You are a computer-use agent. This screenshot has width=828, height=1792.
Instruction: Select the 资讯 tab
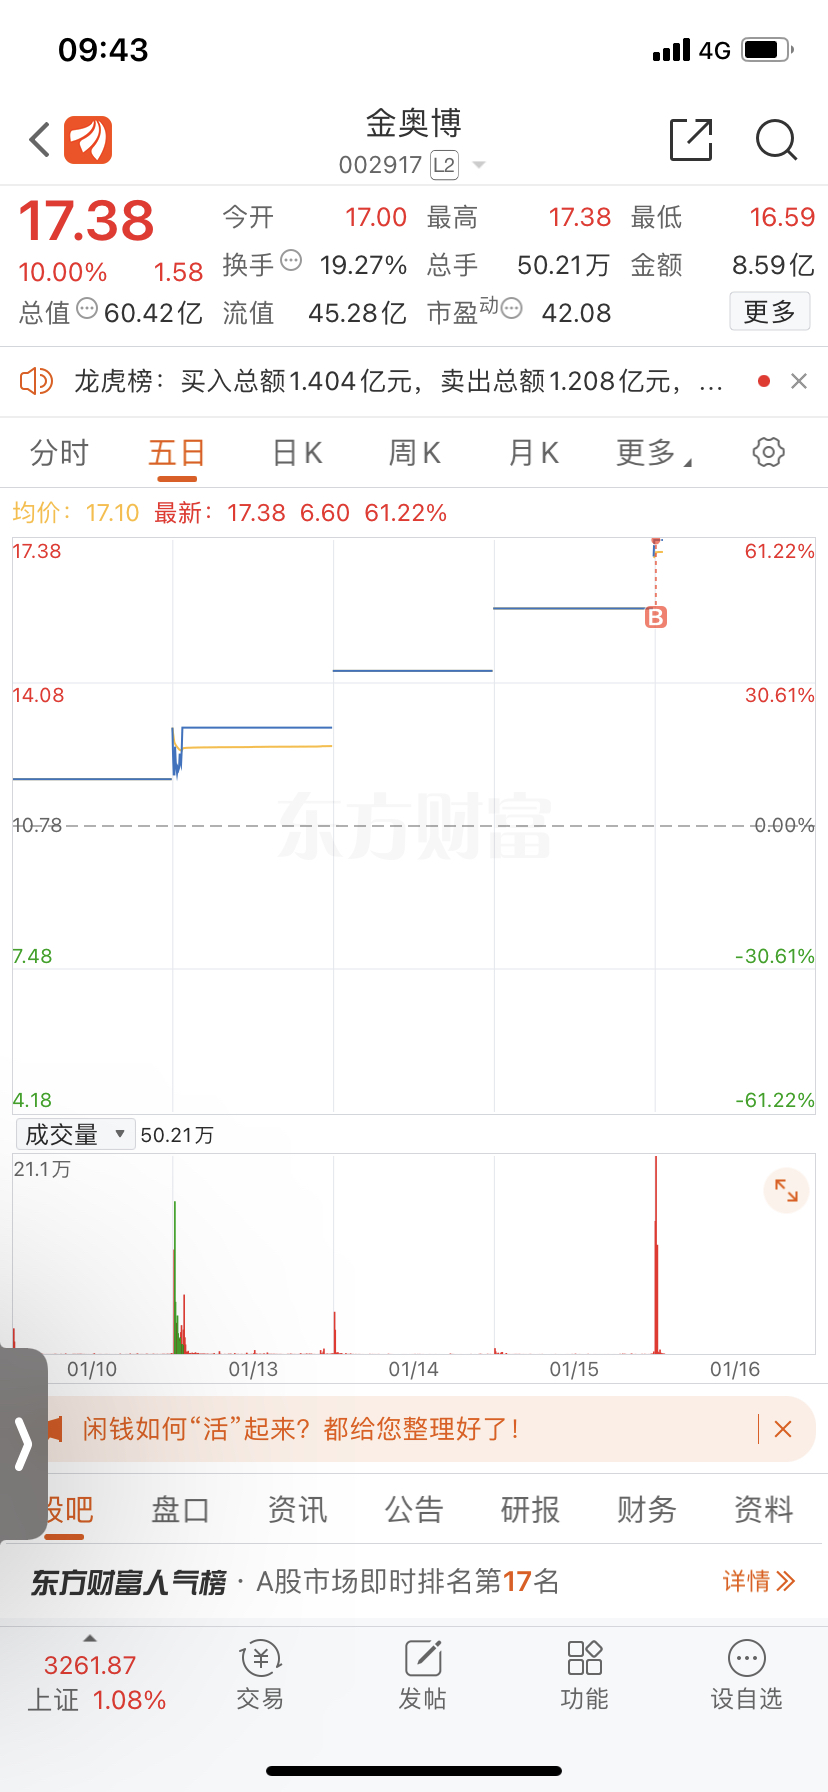[297, 1509]
